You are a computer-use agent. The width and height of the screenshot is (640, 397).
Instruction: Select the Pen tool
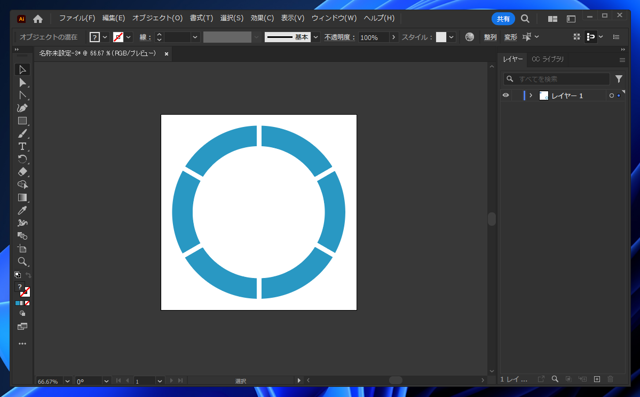click(22, 108)
